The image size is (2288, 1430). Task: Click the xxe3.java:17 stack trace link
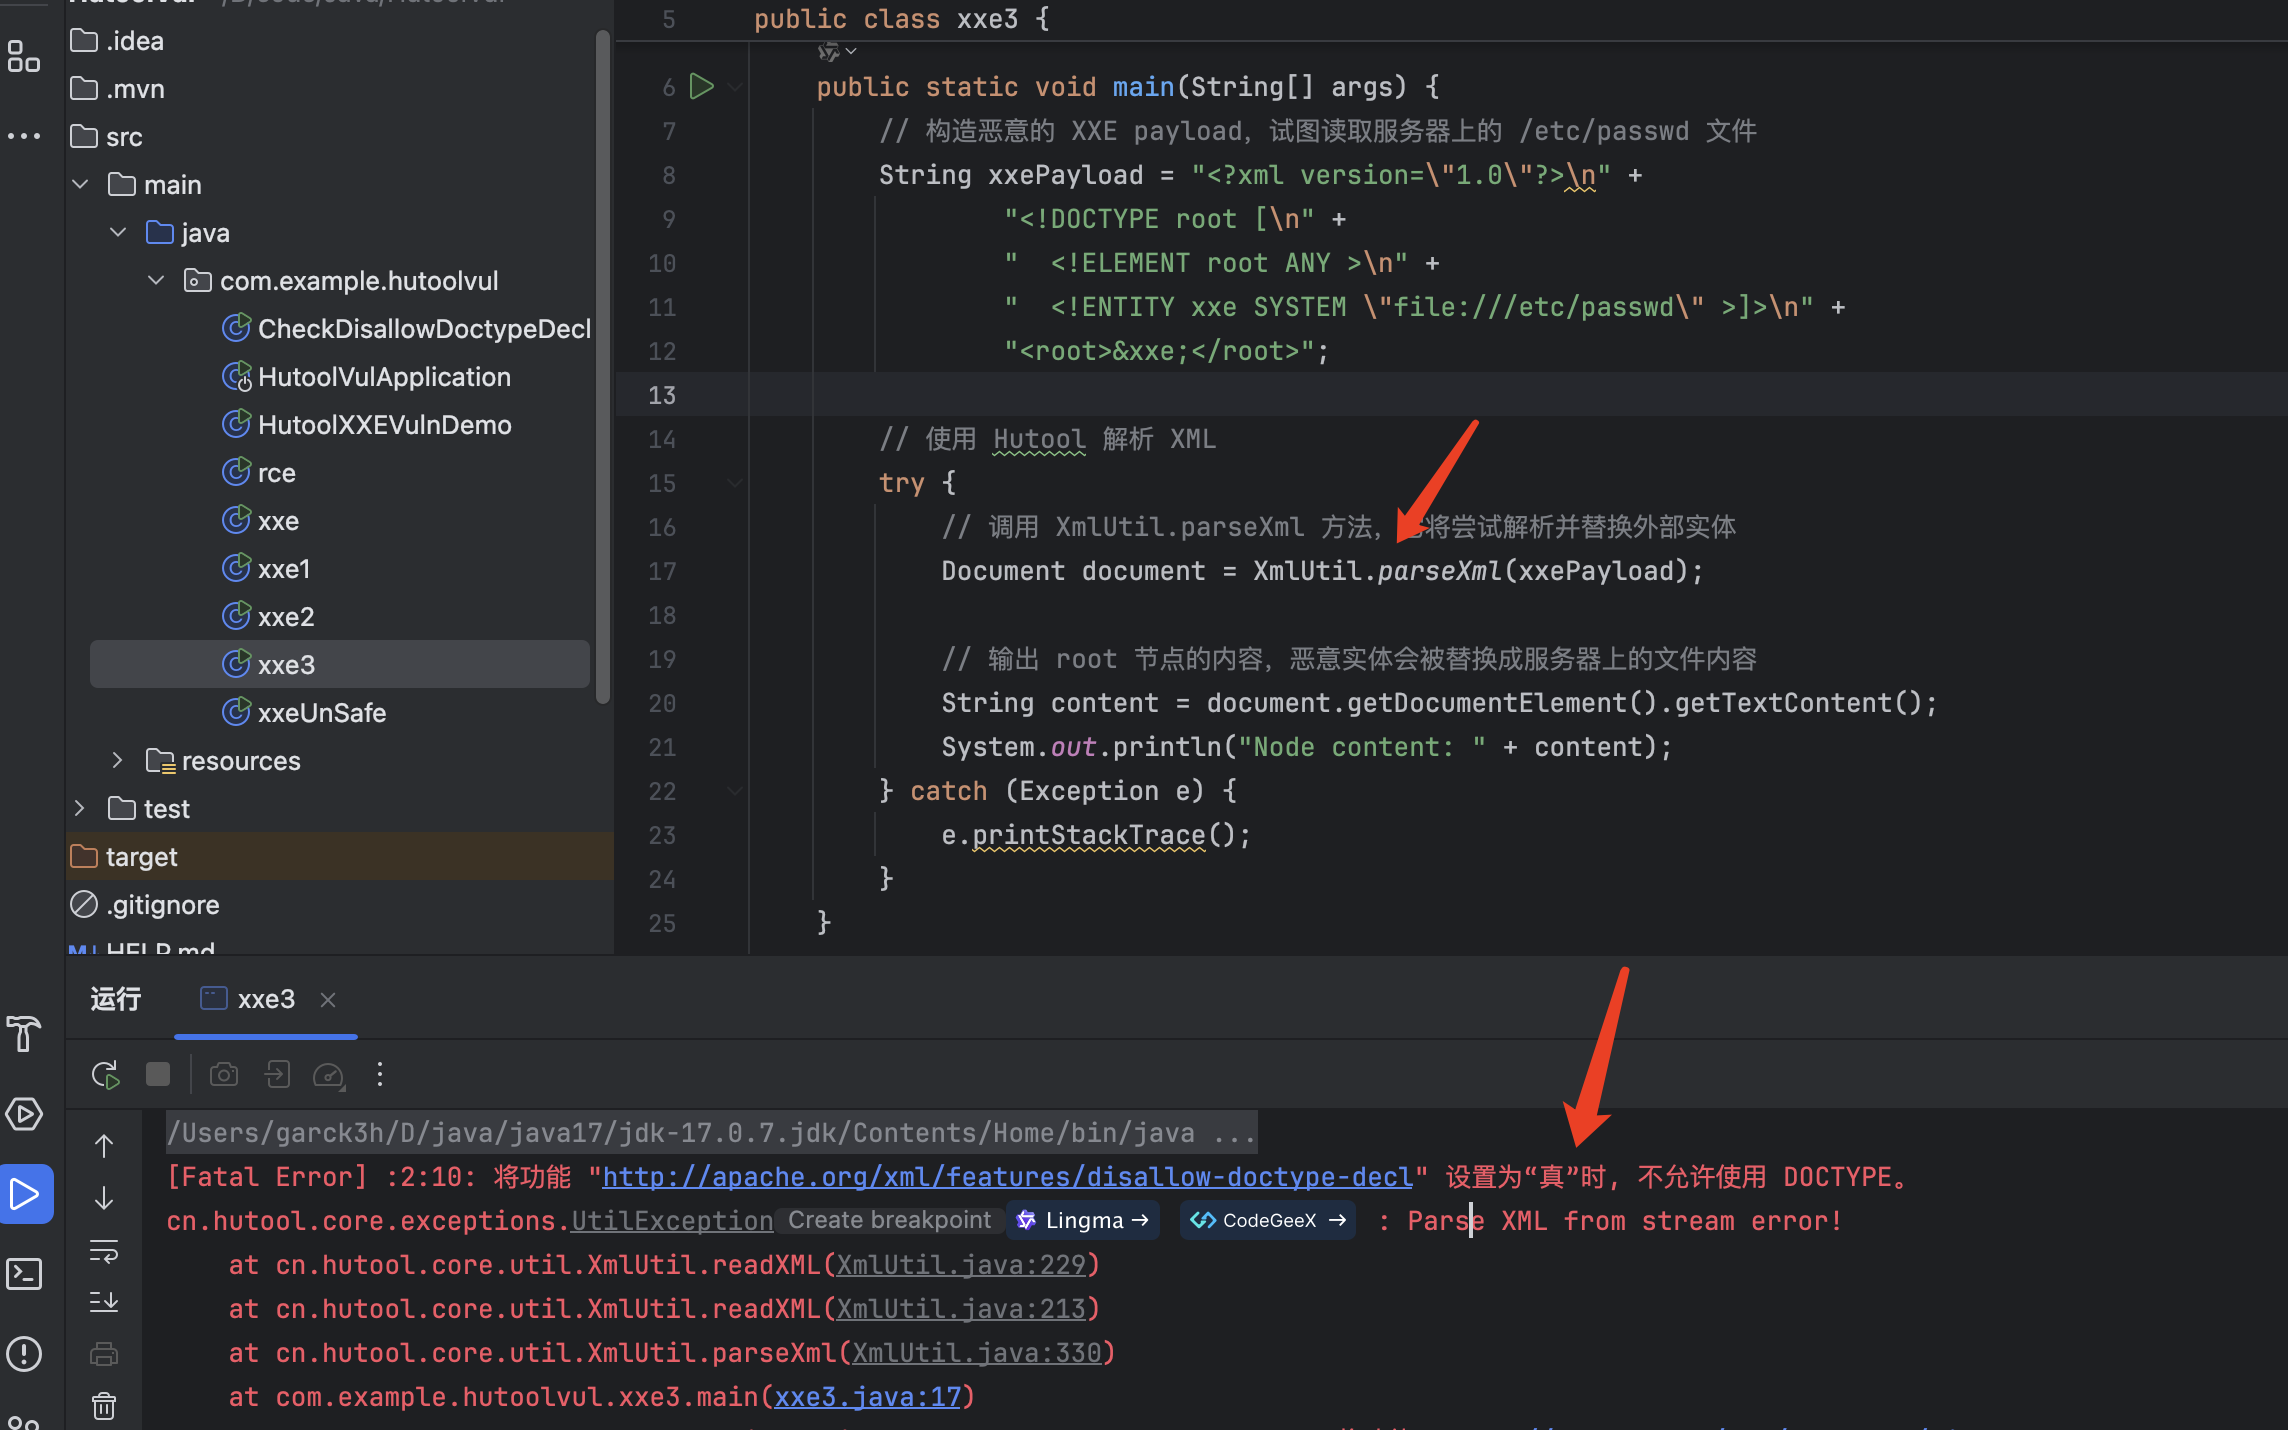point(867,1397)
